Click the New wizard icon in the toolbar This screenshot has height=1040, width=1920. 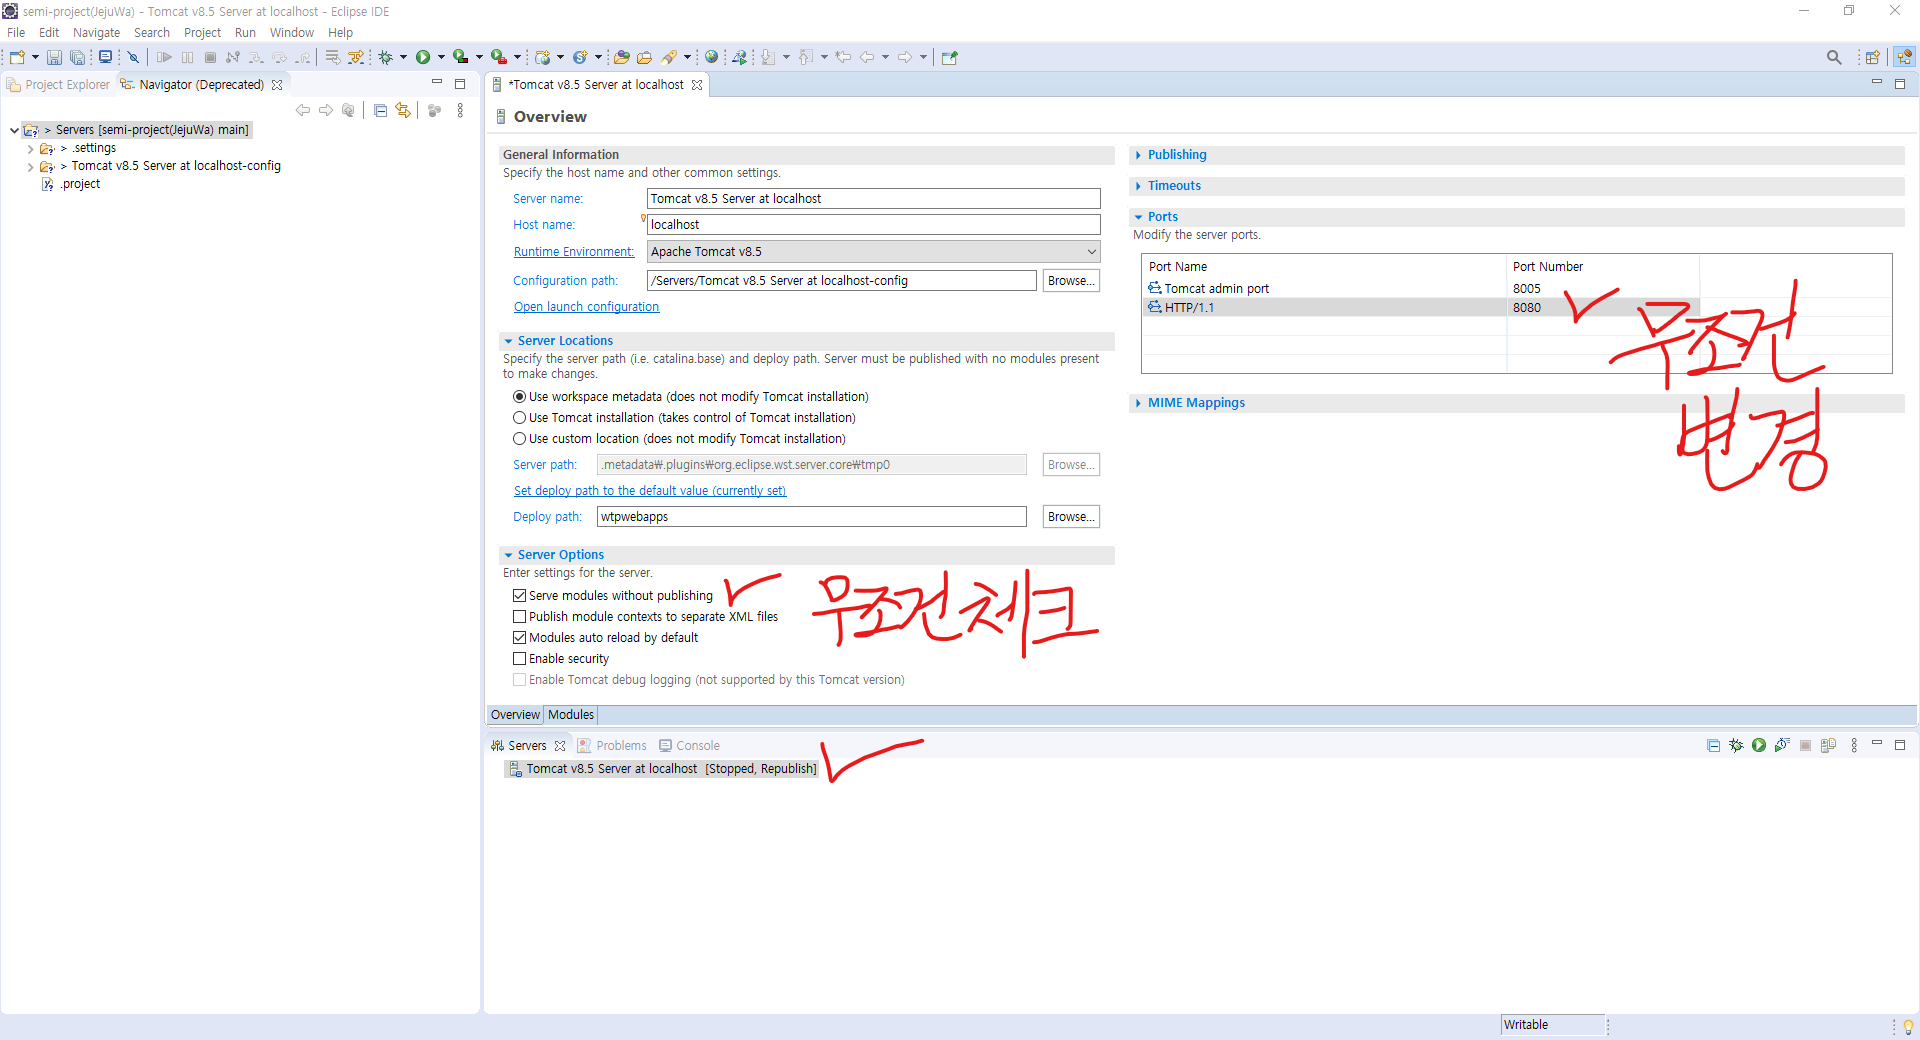click(x=17, y=57)
